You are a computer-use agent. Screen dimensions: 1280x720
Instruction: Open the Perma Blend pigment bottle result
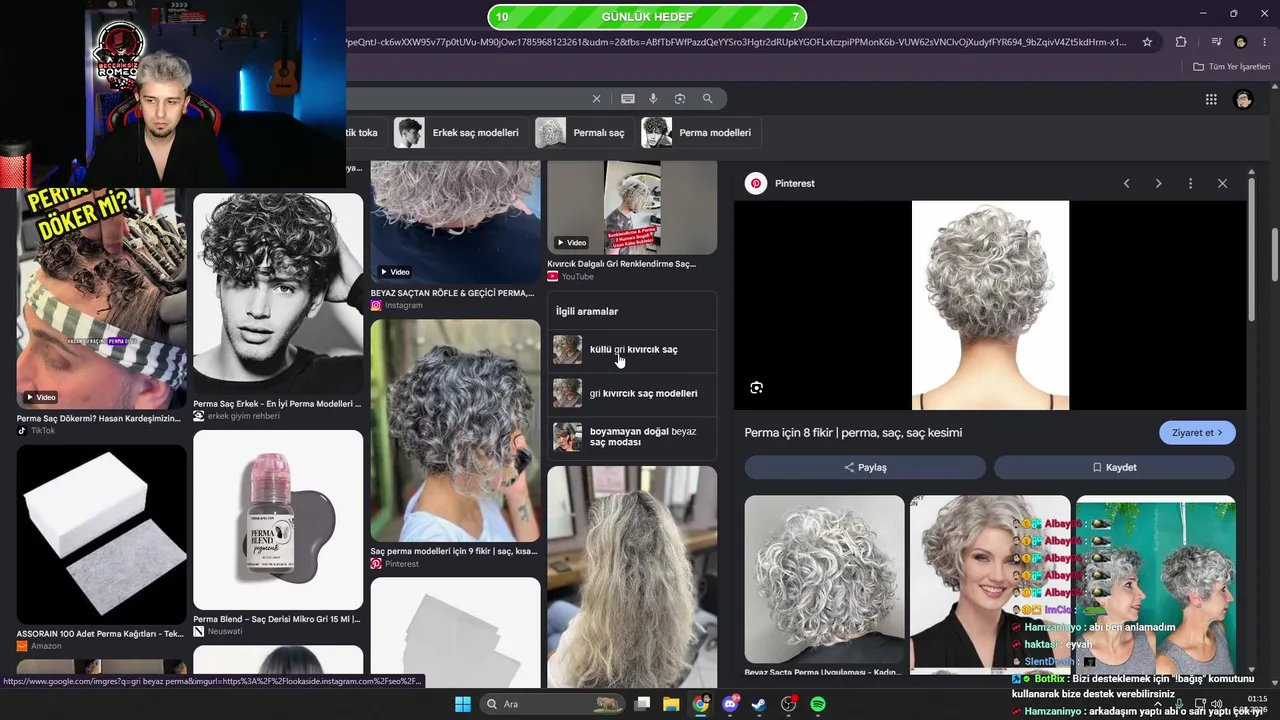pos(278,520)
